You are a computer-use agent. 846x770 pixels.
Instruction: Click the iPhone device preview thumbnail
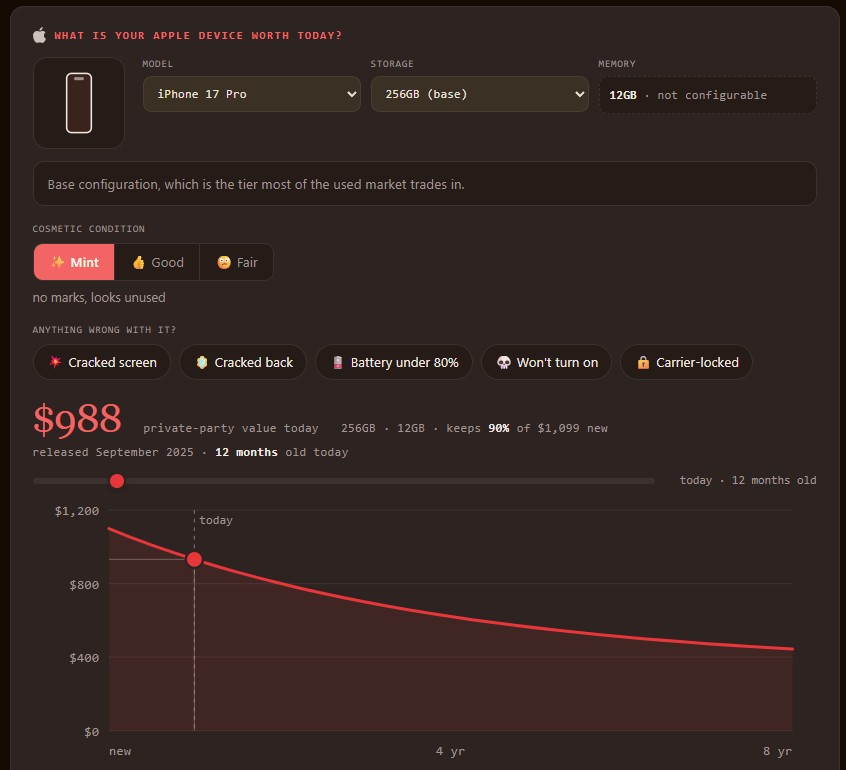pos(79,103)
